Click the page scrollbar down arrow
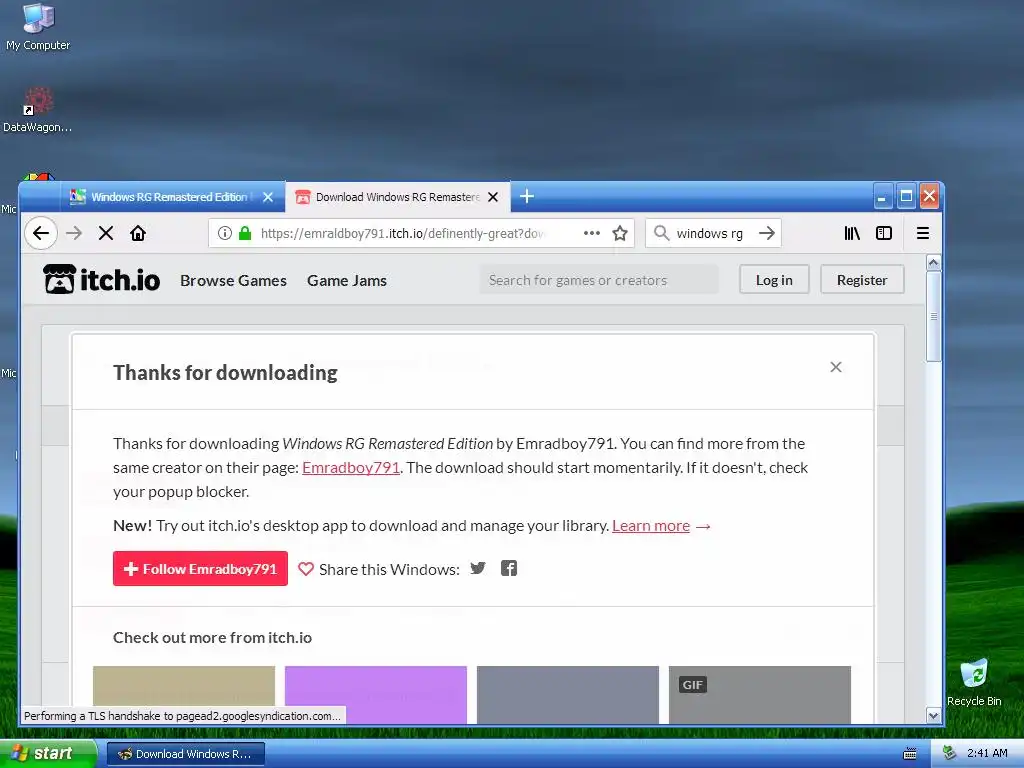This screenshot has height=768, width=1024. tap(934, 716)
